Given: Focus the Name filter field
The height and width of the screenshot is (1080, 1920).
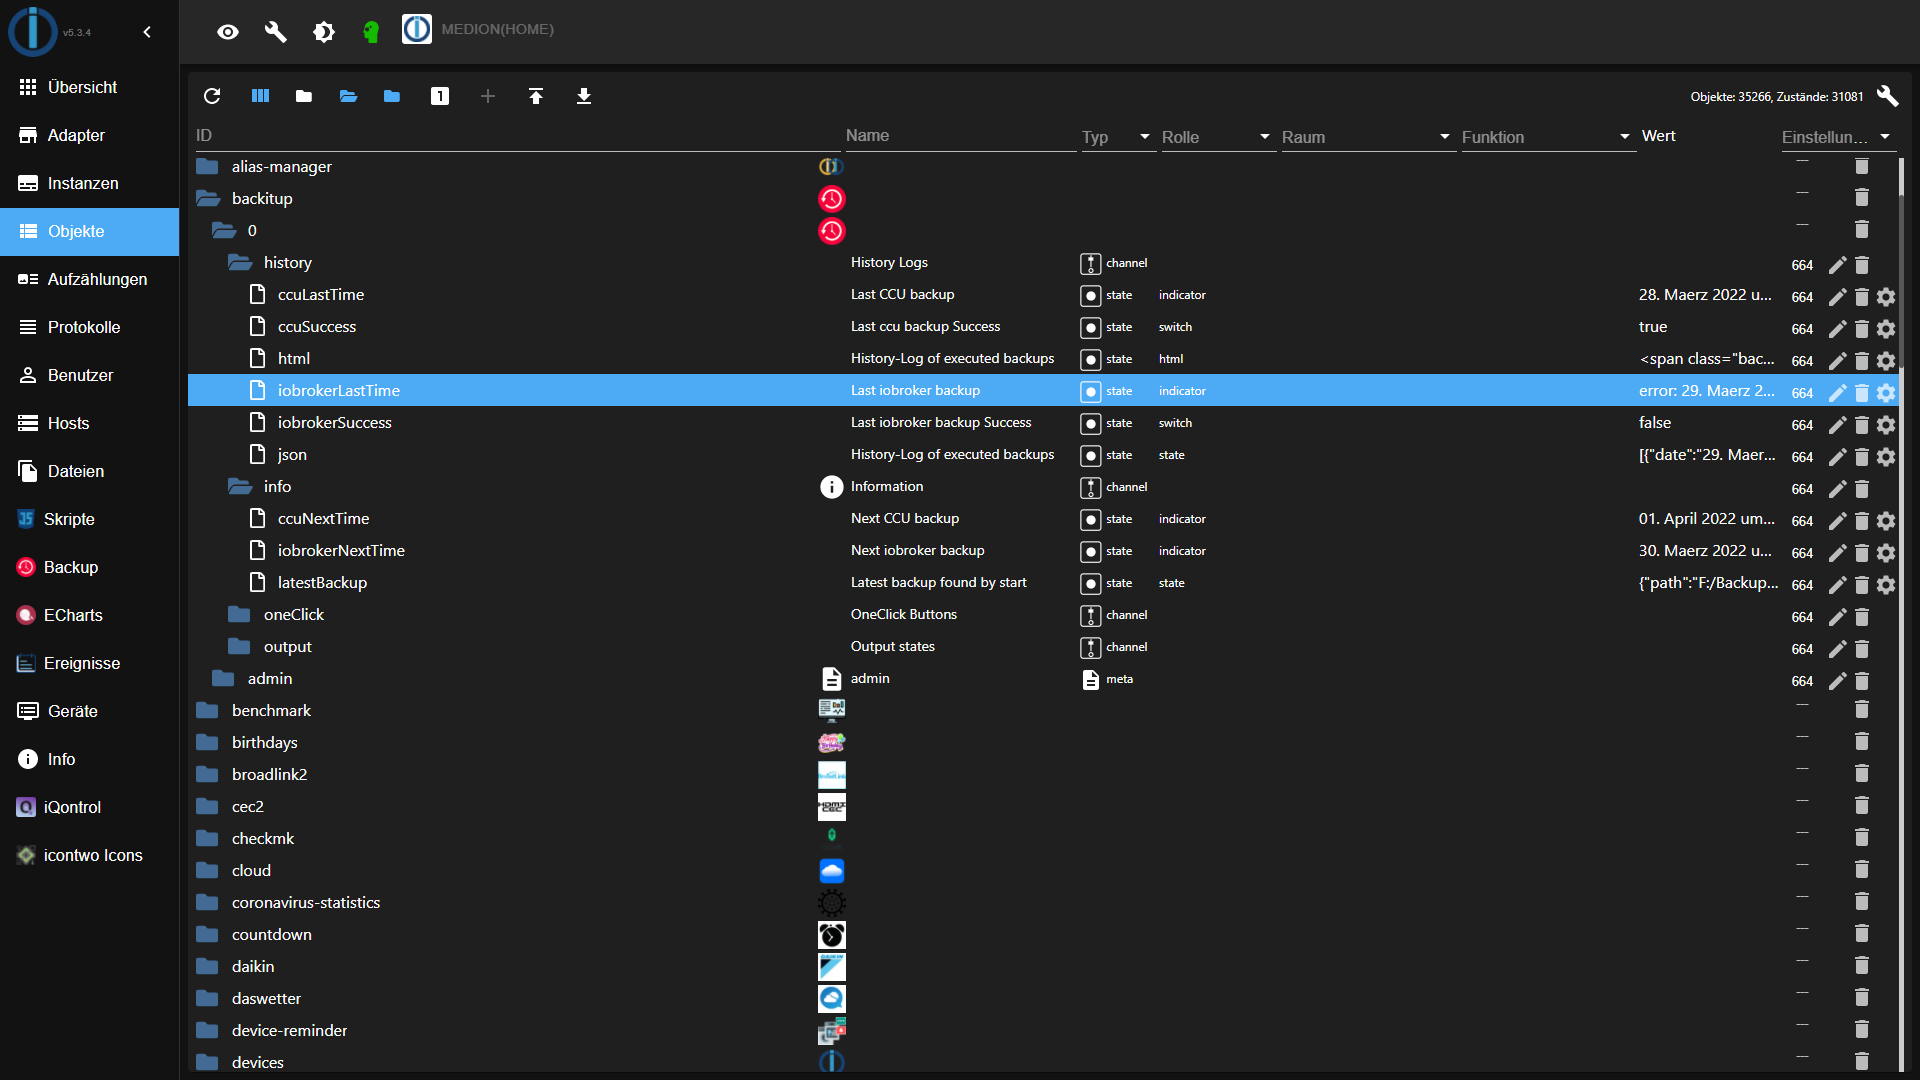Looking at the screenshot, I should (960, 136).
